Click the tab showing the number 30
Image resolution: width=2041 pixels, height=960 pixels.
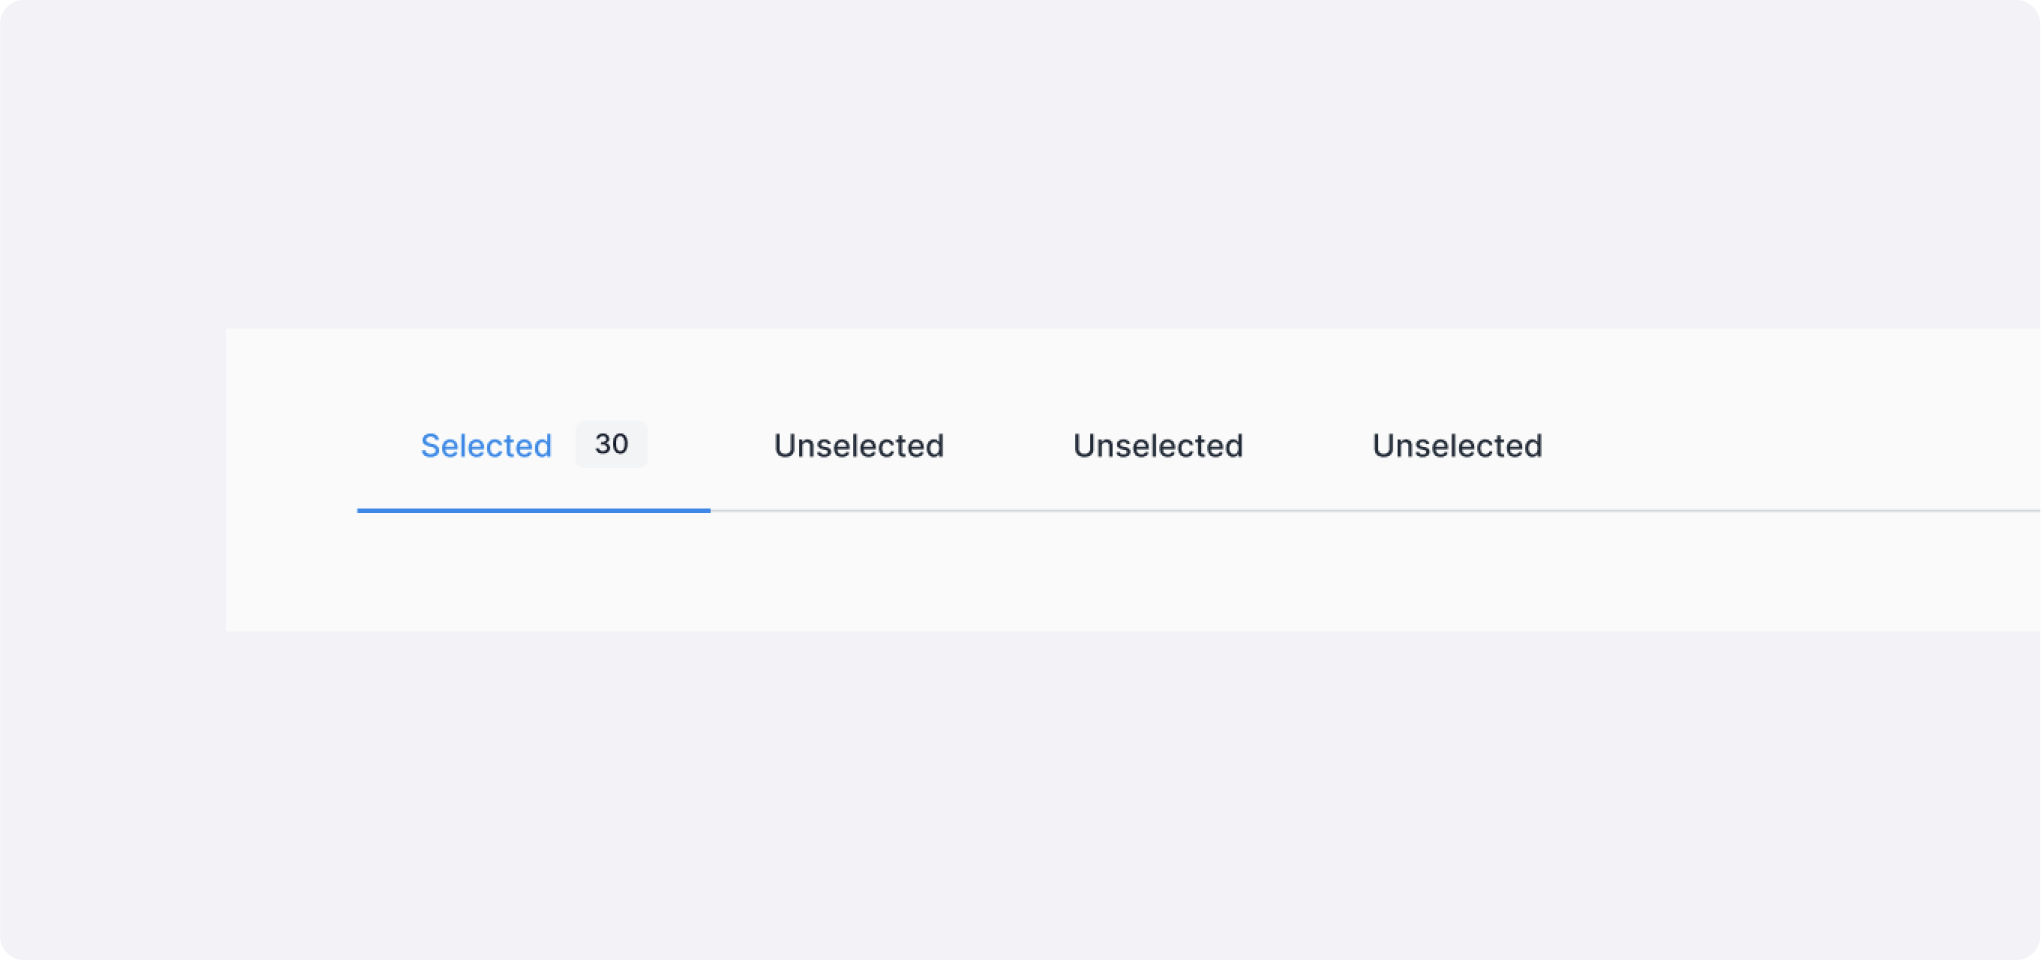click(x=533, y=446)
